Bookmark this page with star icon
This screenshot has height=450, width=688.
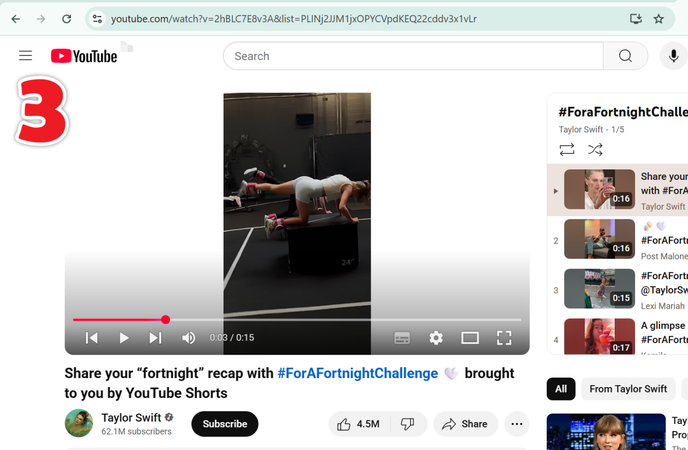(659, 19)
